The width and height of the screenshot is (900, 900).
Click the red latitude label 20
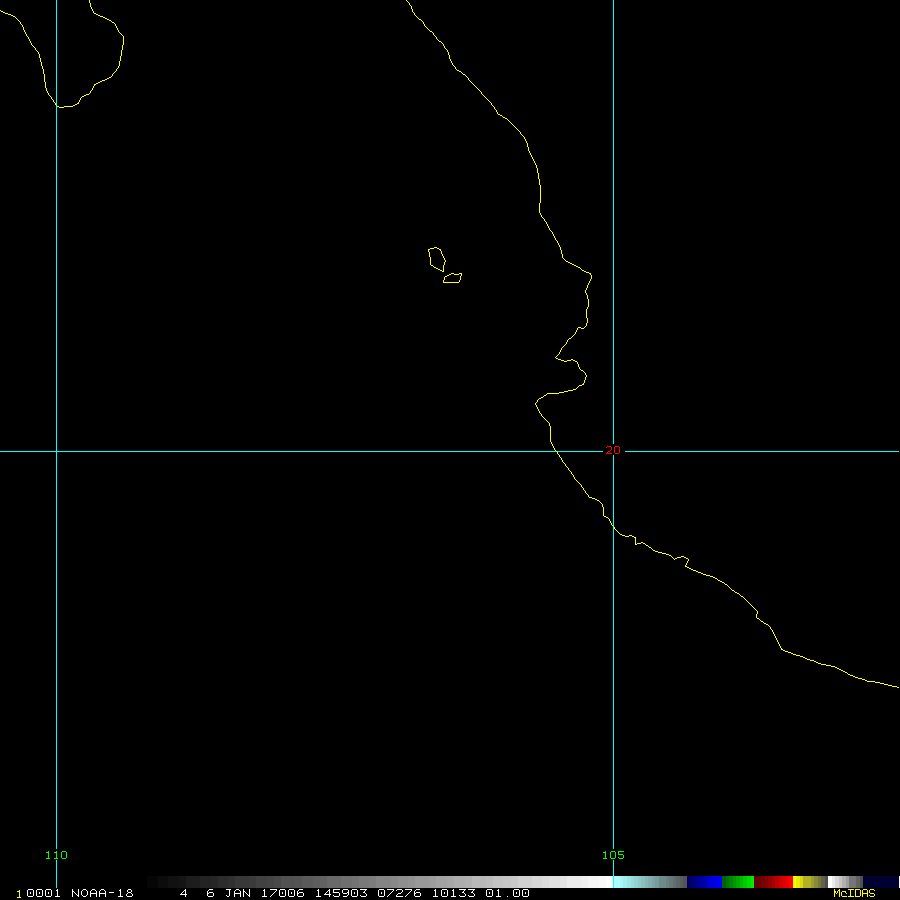(x=613, y=451)
